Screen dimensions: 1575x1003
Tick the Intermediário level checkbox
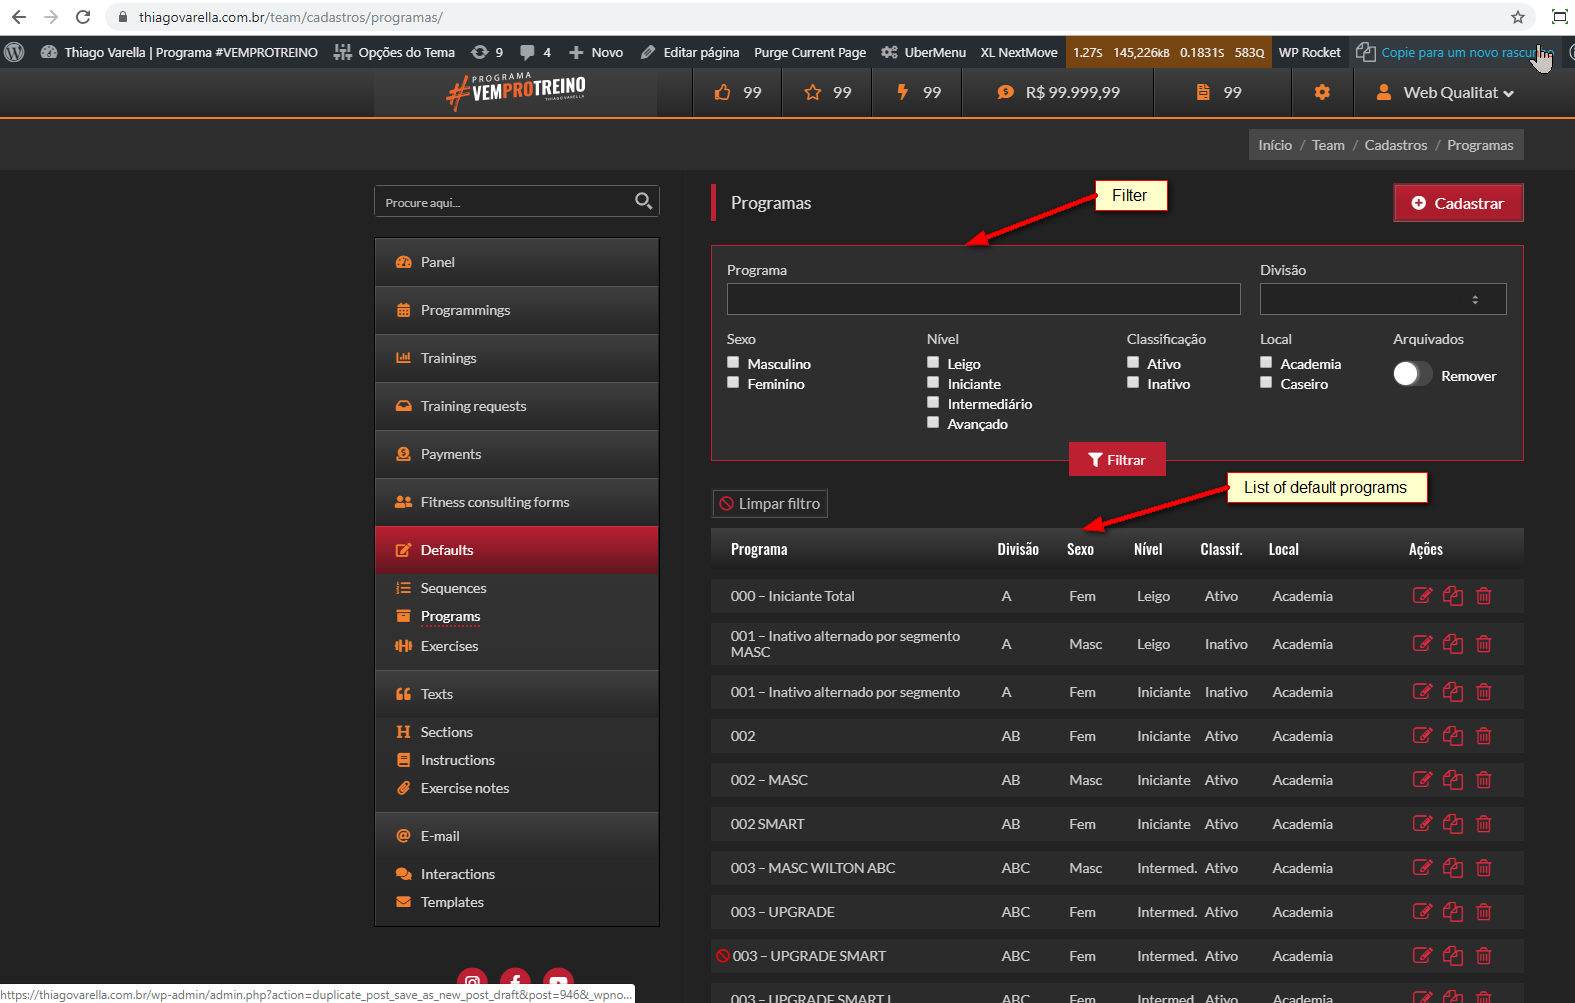tap(933, 403)
